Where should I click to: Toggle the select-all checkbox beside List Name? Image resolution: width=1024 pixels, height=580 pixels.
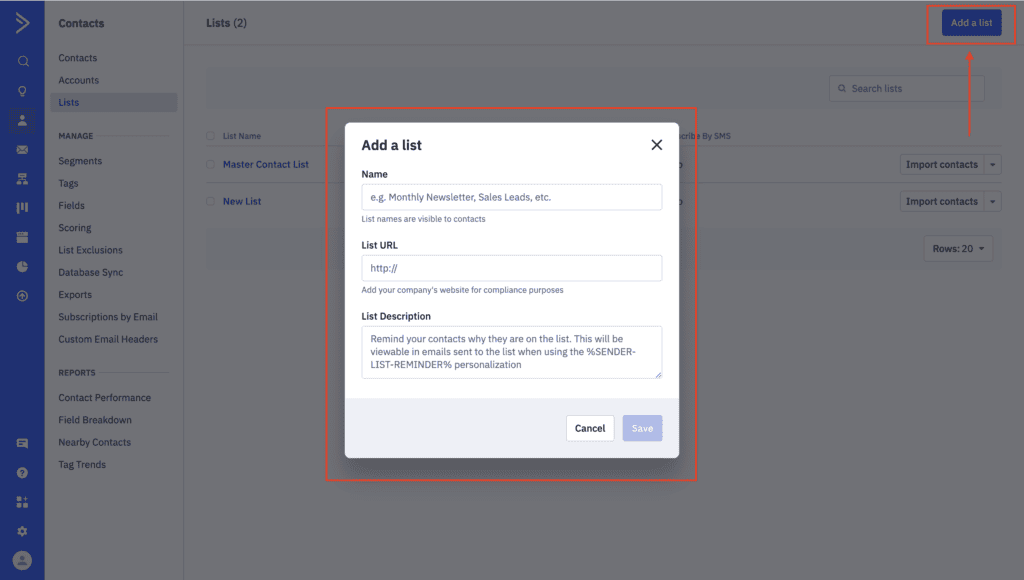(x=210, y=136)
